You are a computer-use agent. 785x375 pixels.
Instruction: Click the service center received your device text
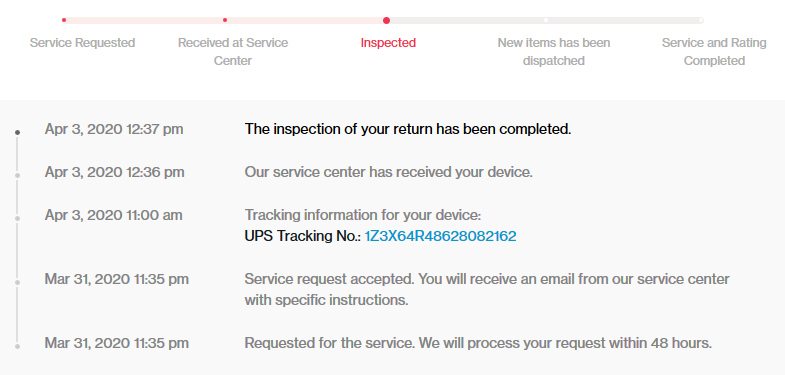pos(389,172)
